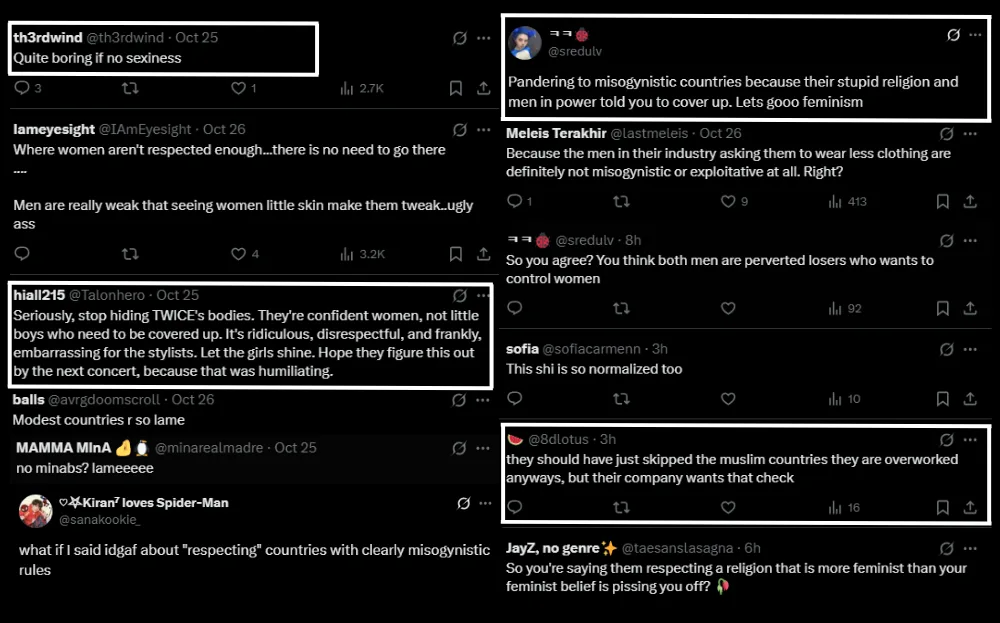The width and height of the screenshot is (1000, 623).
Task: Visit Meleis Terakhir's profile name
Action: (x=554, y=133)
